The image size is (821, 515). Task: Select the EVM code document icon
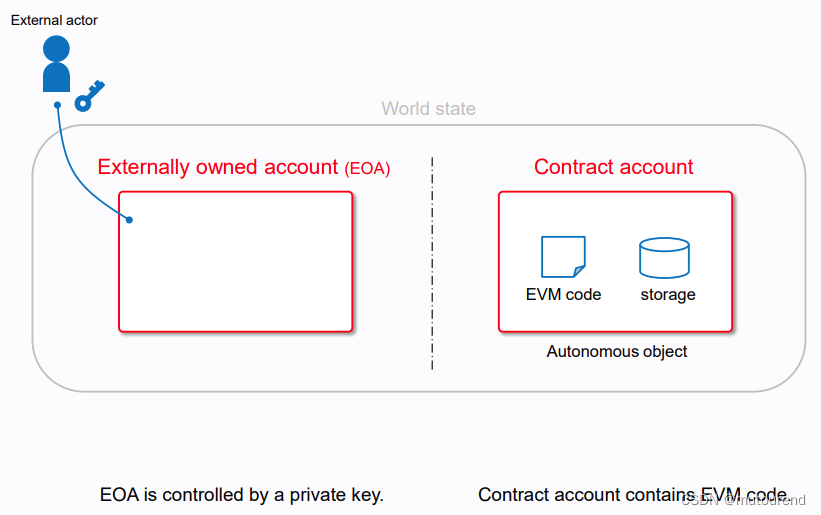(x=563, y=257)
